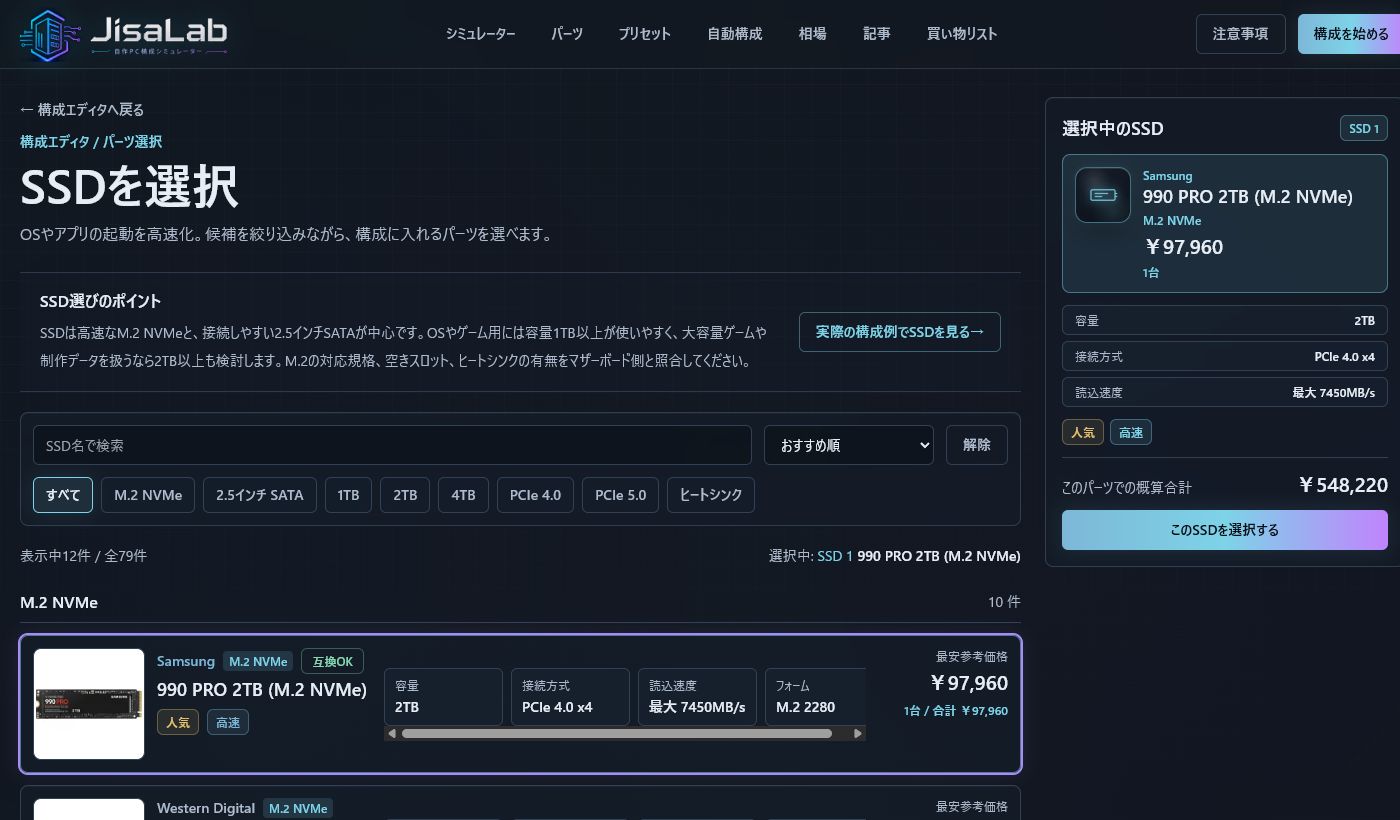This screenshot has height=820, width=1400.
Task: Click the 990 PRO 2TB title in the product card
Action: [262, 690]
